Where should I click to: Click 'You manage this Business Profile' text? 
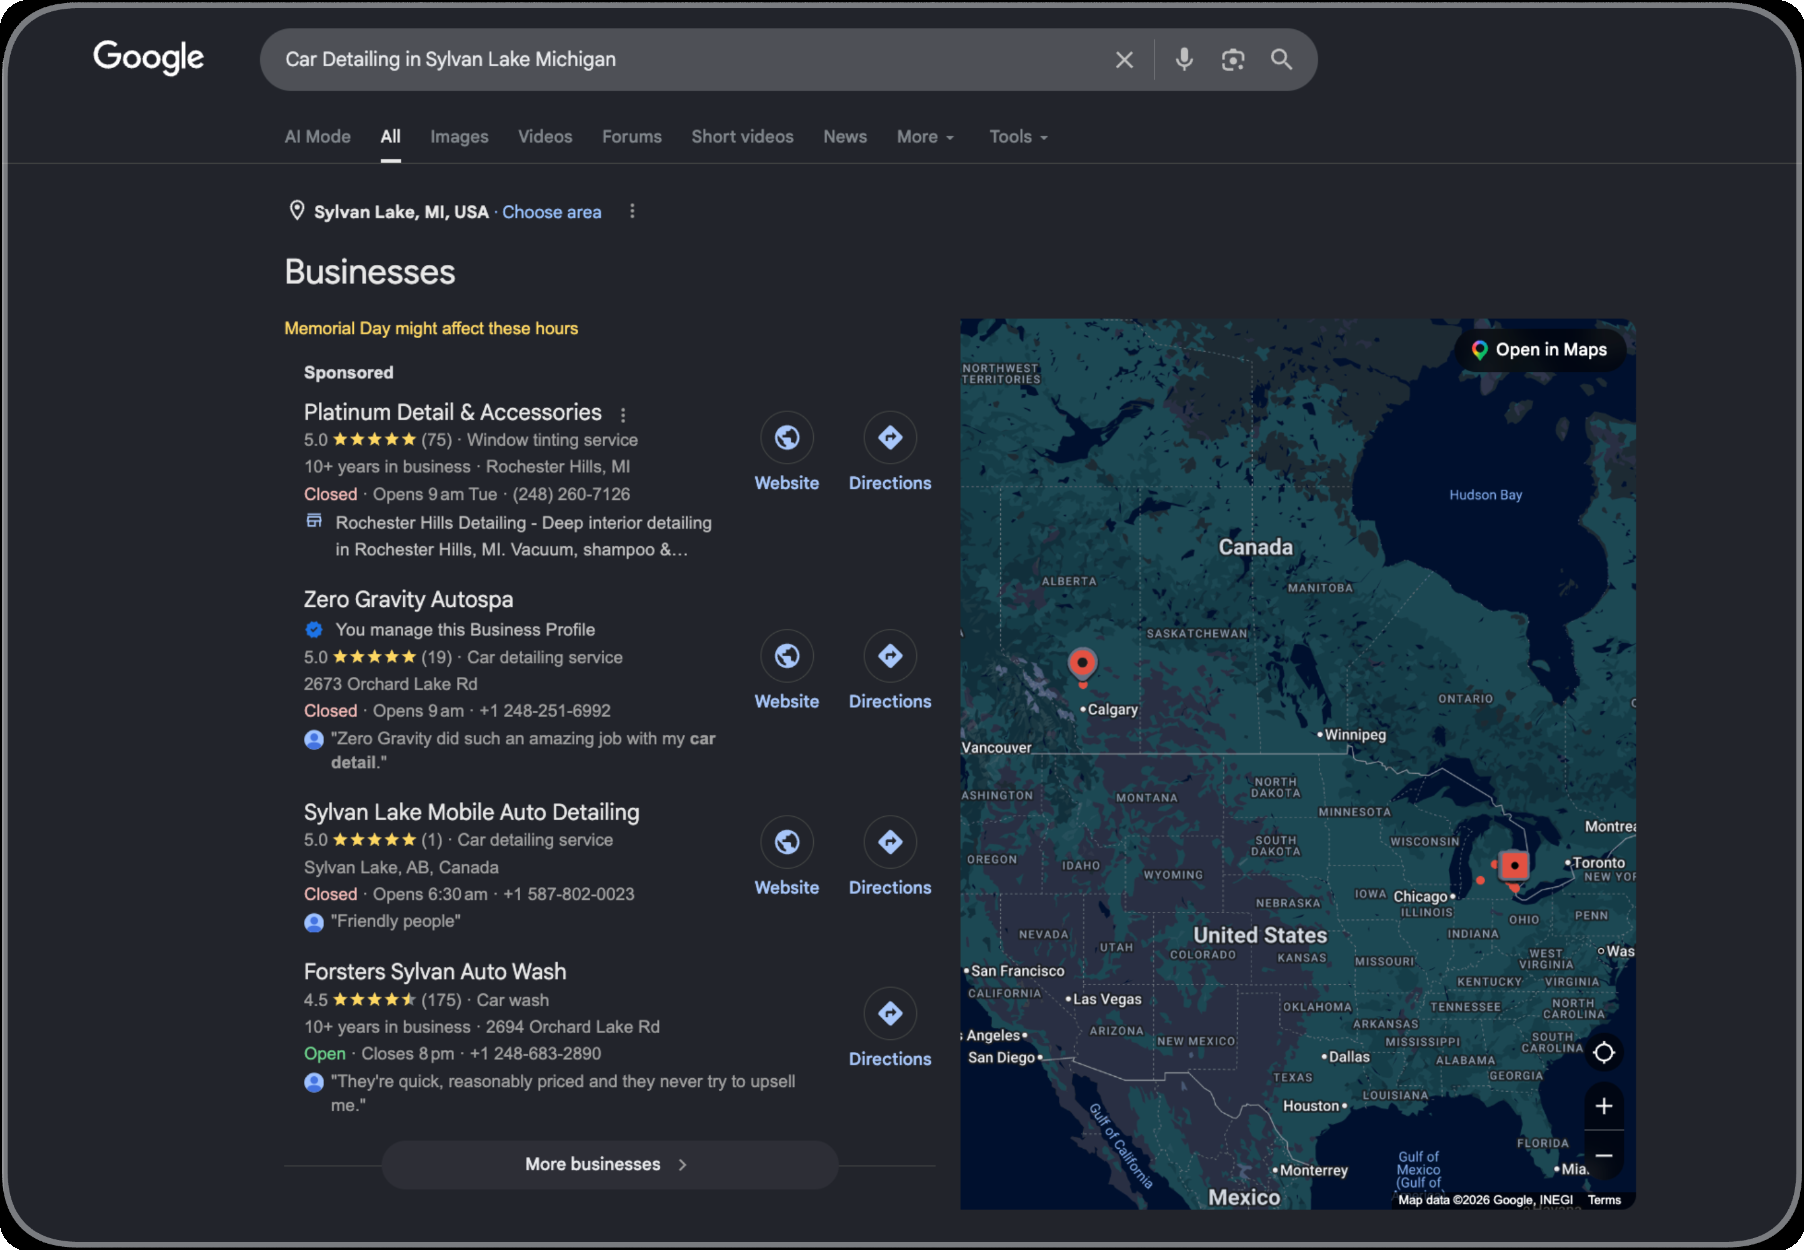tap(465, 630)
